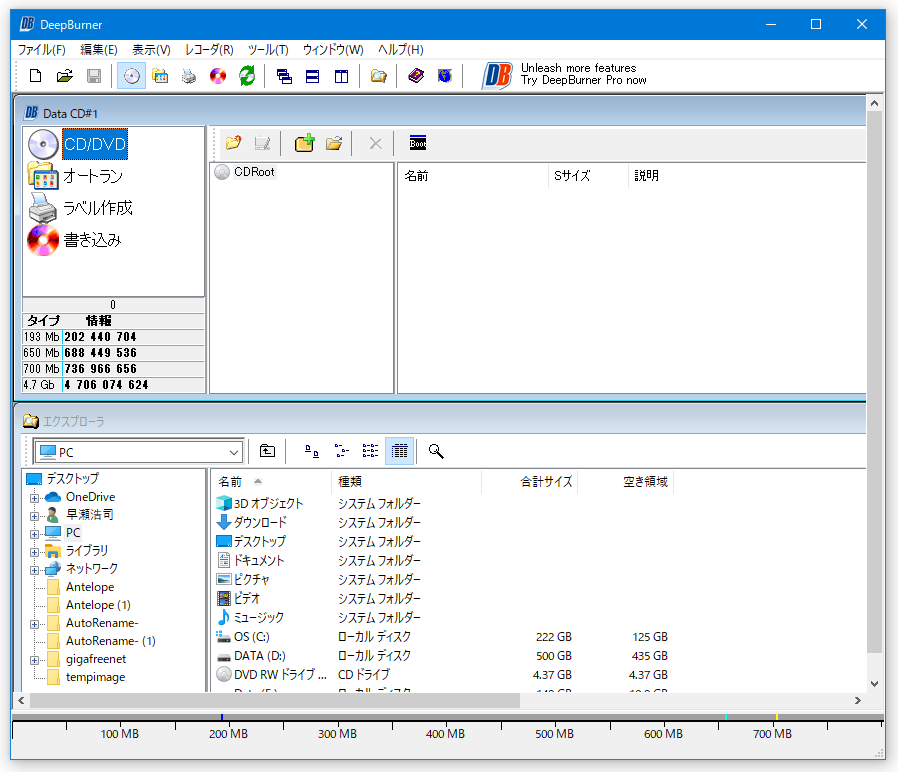Click the colorful Burn disc toolbar icon

coord(218,76)
